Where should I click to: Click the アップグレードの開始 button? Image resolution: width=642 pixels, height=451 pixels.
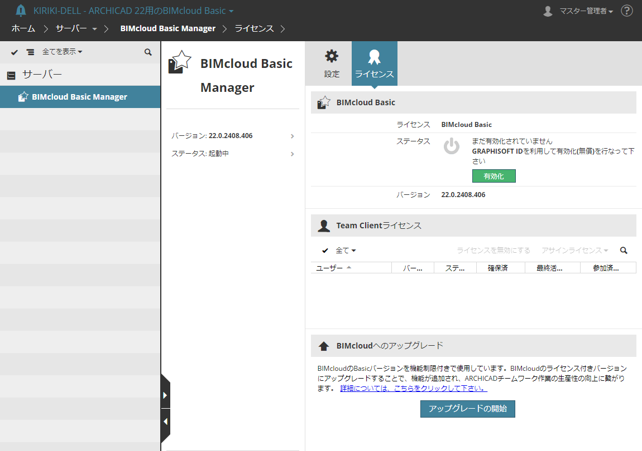pos(468,408)
